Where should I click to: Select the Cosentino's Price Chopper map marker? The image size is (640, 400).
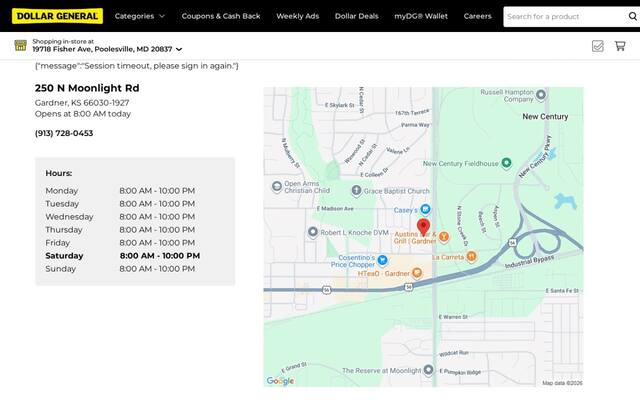click(382, 260)
